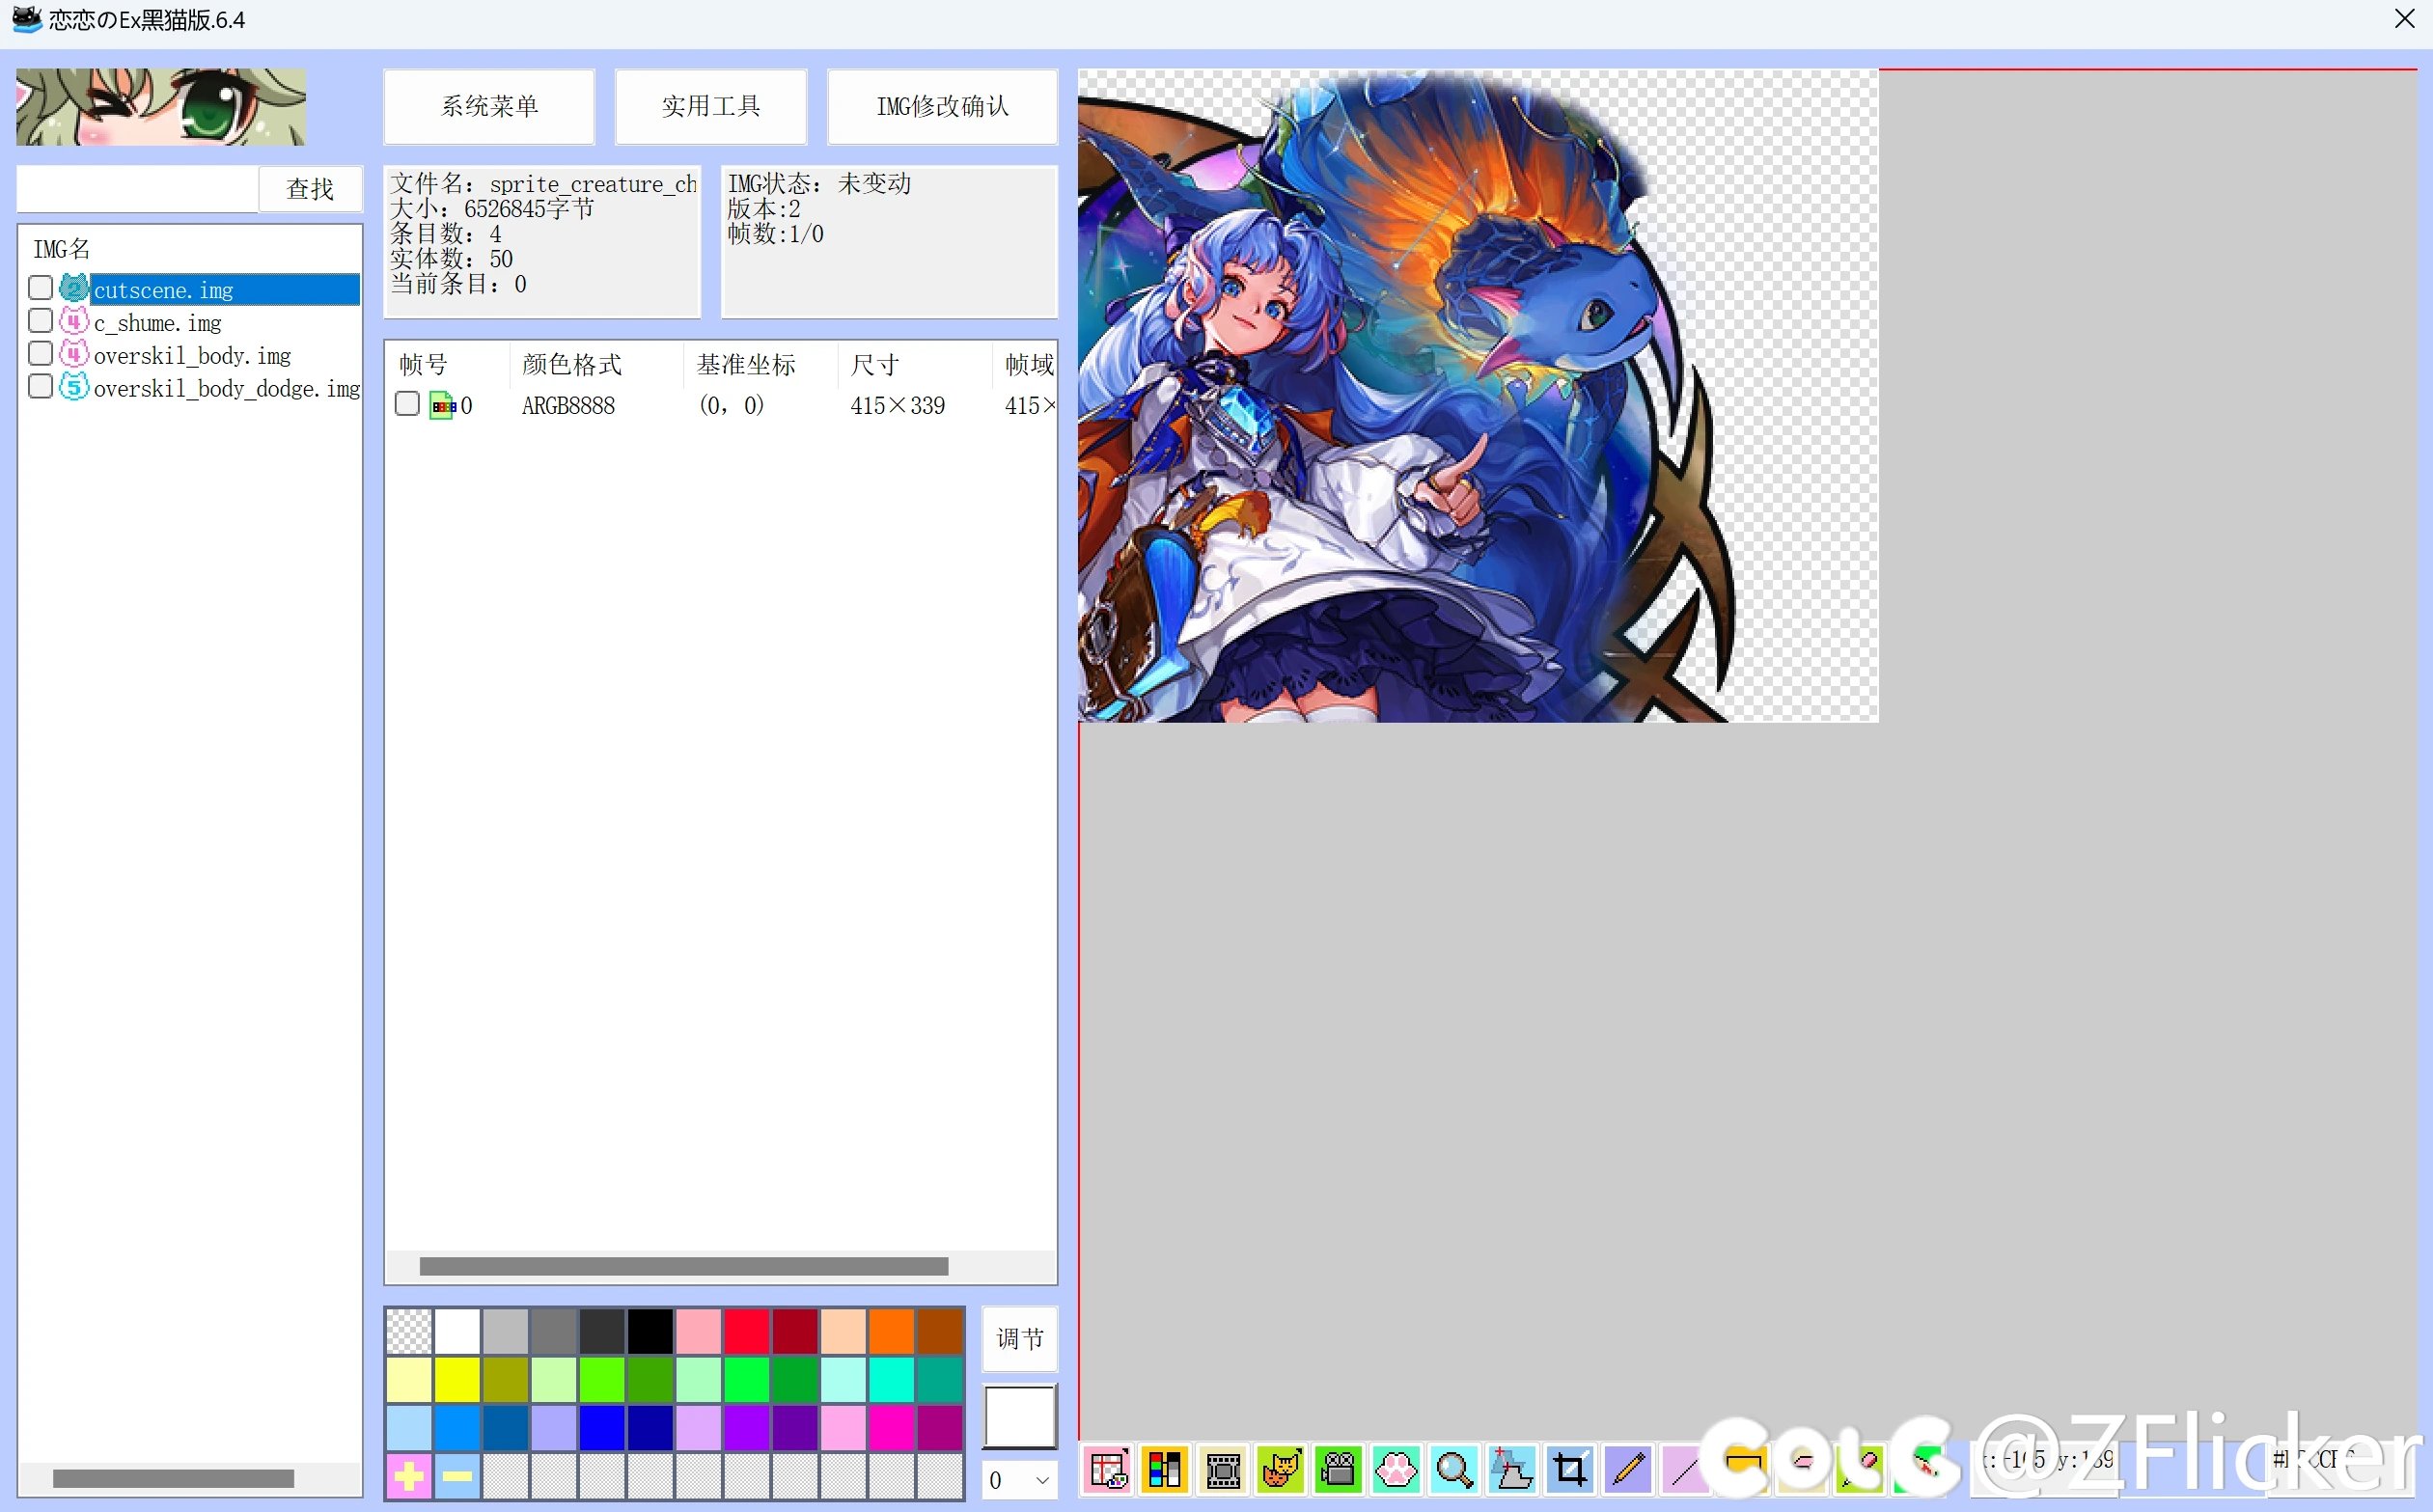2433x1512 pixels.
Task: Select the pencil drawing tool
Action: point(1628,1469)
